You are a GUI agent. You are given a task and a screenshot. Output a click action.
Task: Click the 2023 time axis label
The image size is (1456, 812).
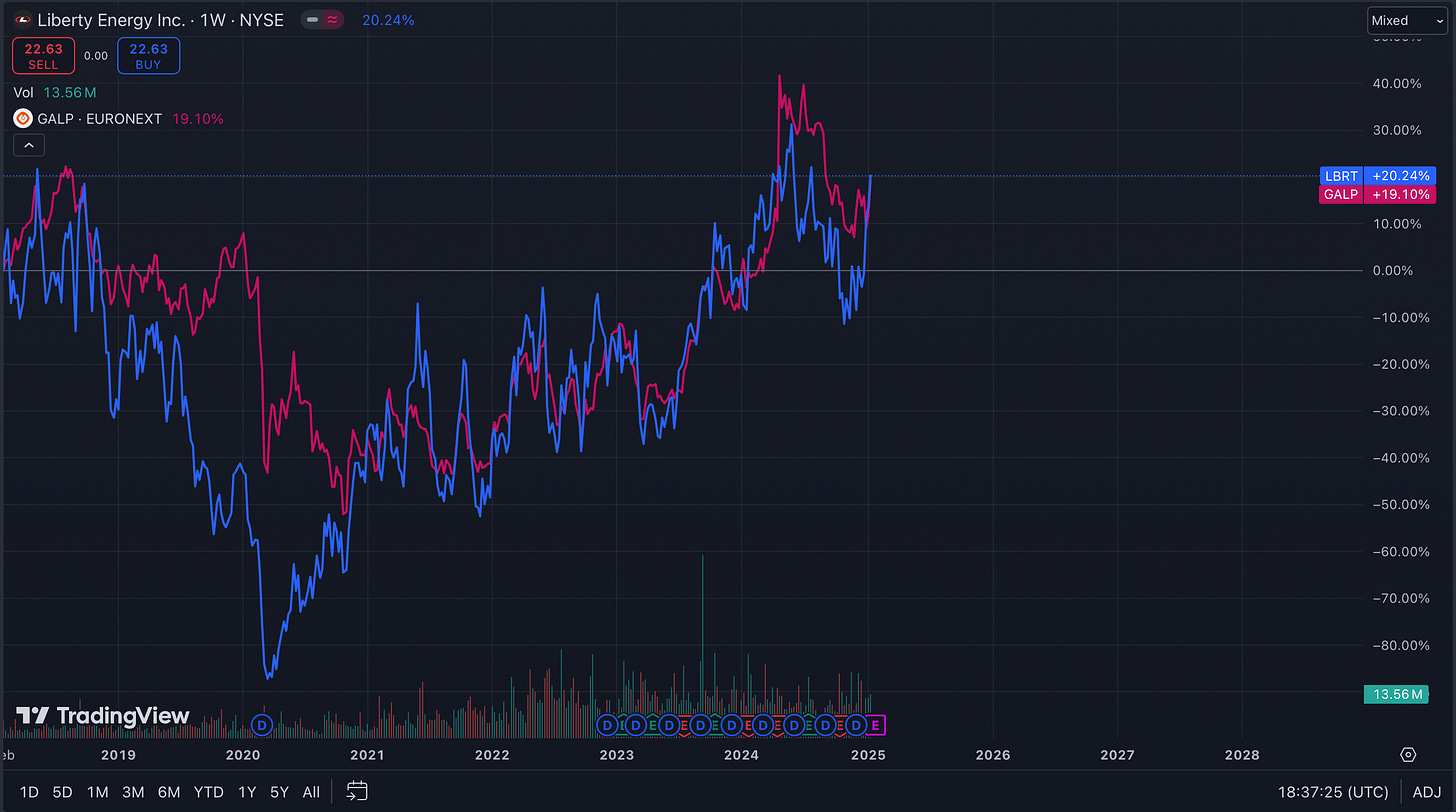617,755
